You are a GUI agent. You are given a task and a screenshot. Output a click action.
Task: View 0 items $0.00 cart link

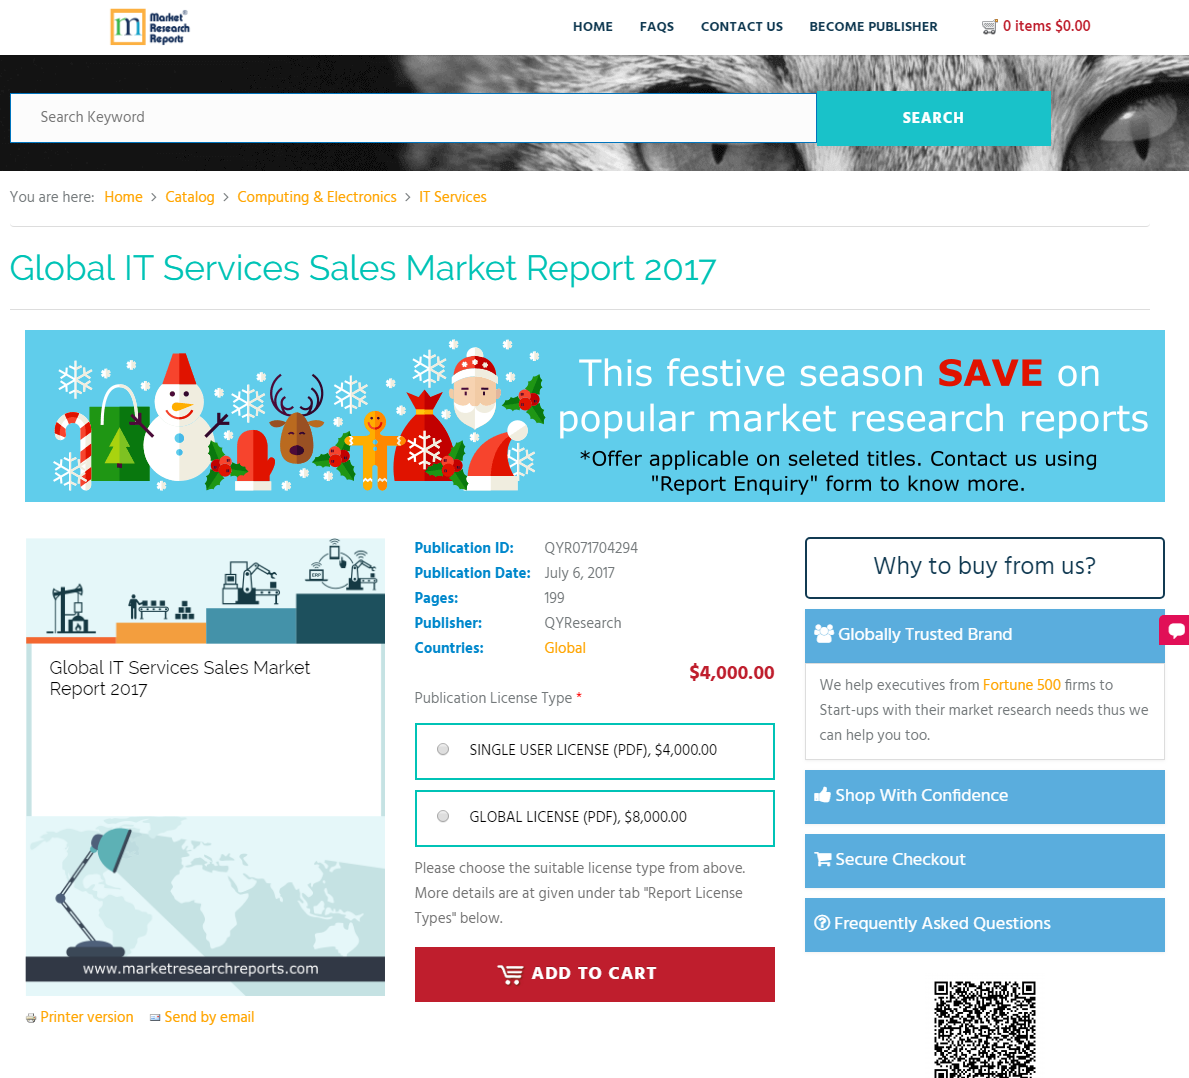[x=1046, y=26]
